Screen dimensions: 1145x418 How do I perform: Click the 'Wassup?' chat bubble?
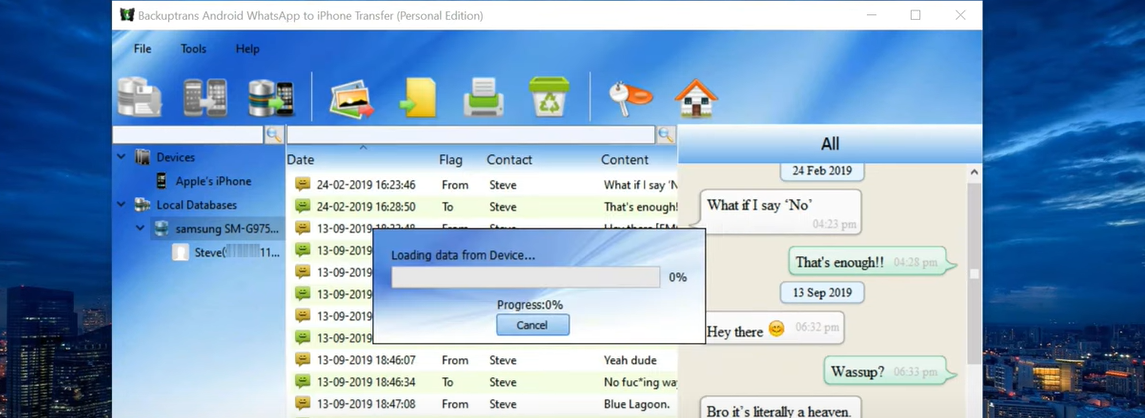(890, 370)
